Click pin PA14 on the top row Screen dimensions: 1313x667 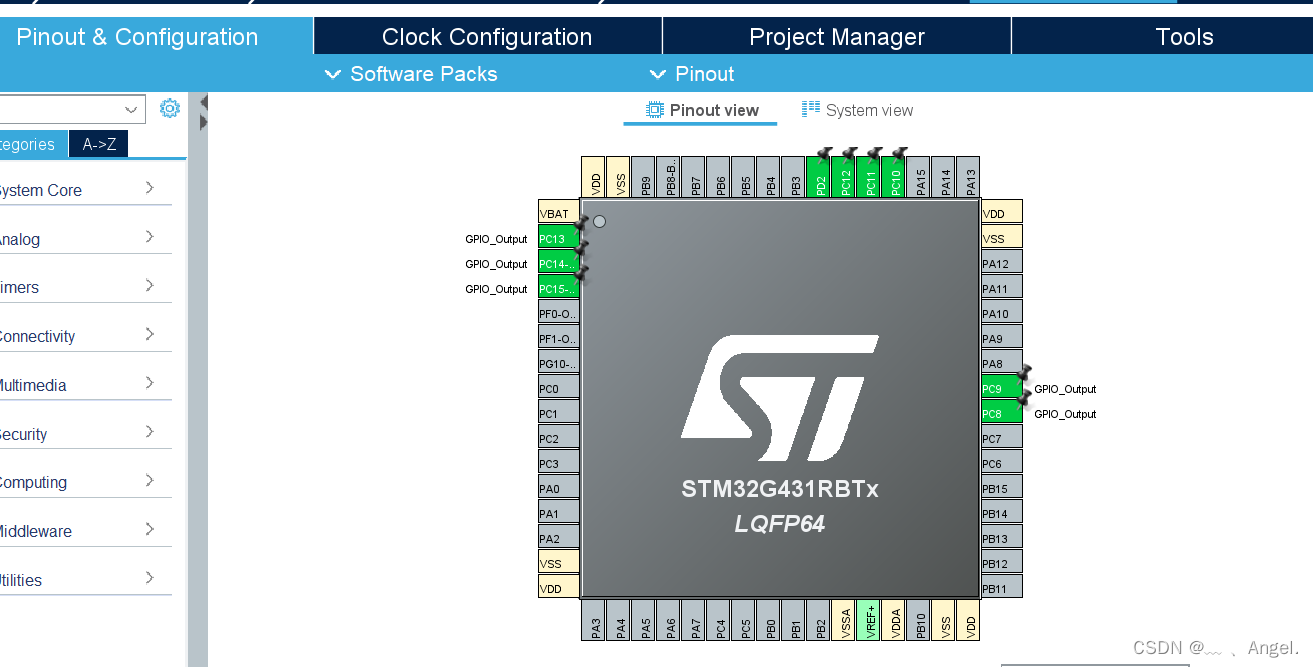coord(944,177)
